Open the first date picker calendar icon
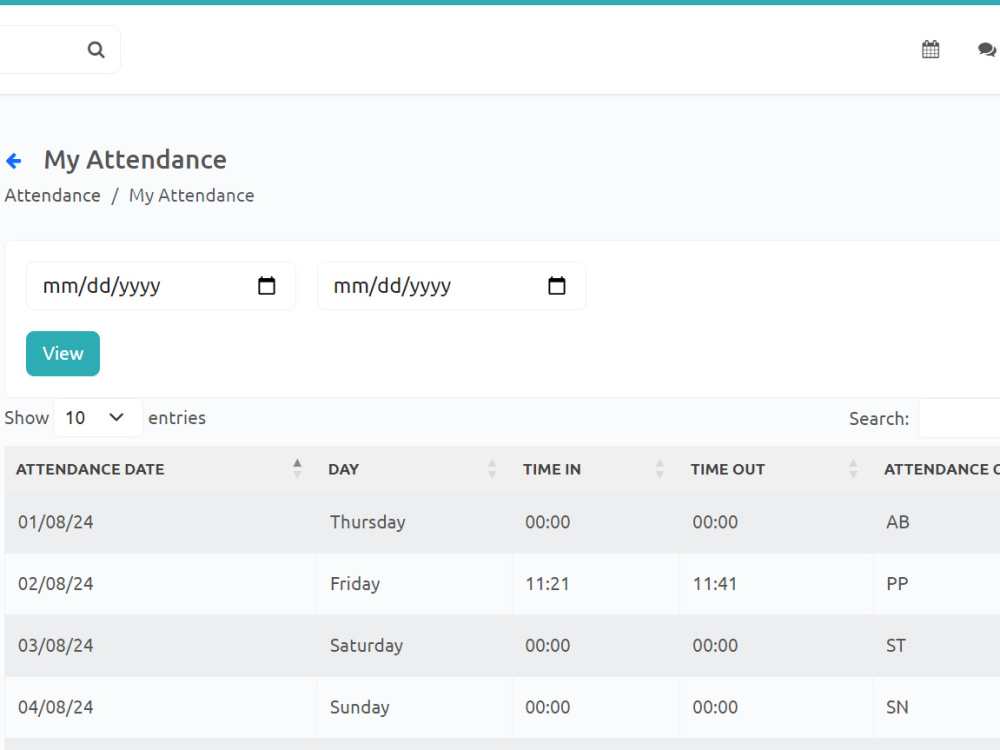This screenshot has width=1000, height=750. point(267,286)
